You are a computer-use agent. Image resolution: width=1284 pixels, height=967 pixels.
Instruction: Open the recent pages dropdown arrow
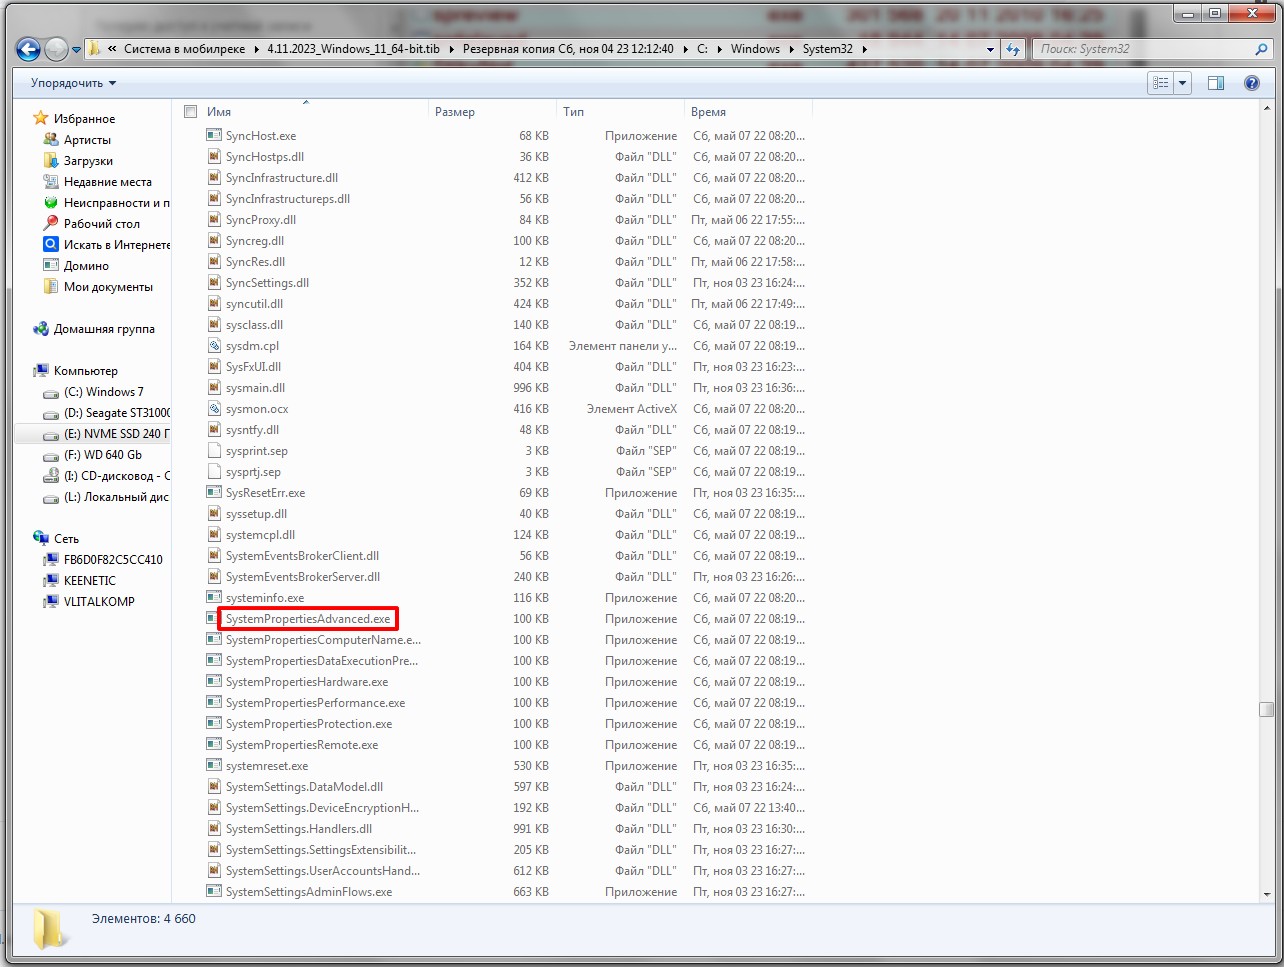click(76, 50)
